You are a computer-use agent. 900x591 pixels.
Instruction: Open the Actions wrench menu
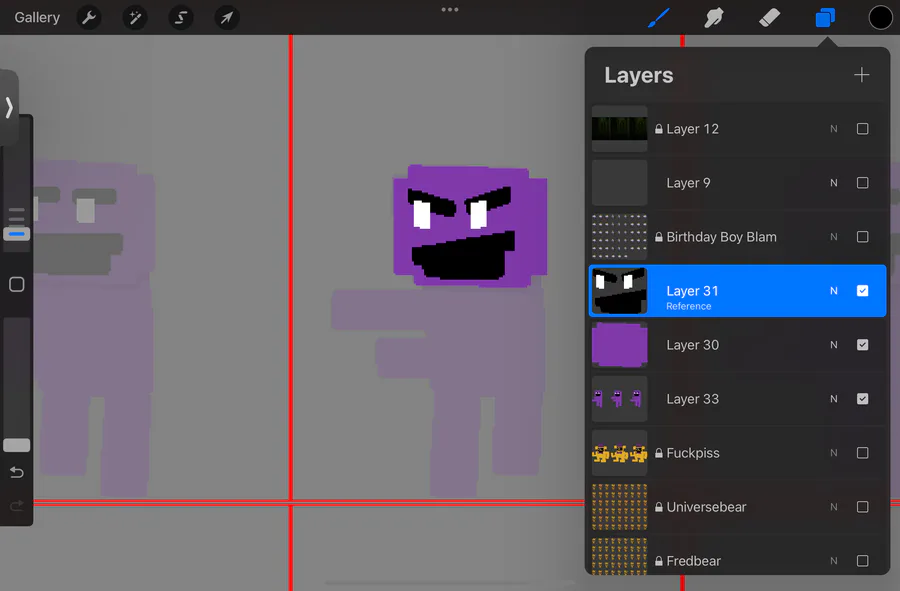click(x=89, y=18)
